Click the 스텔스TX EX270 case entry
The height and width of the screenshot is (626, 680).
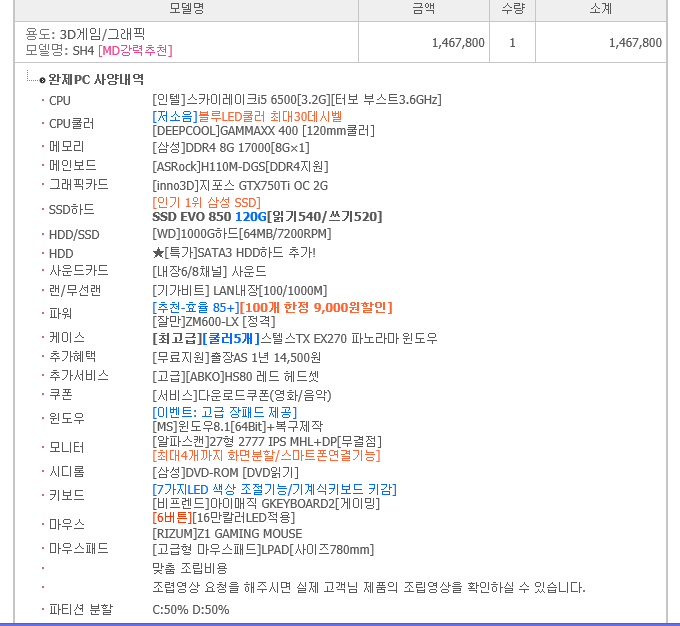point(294,338)
